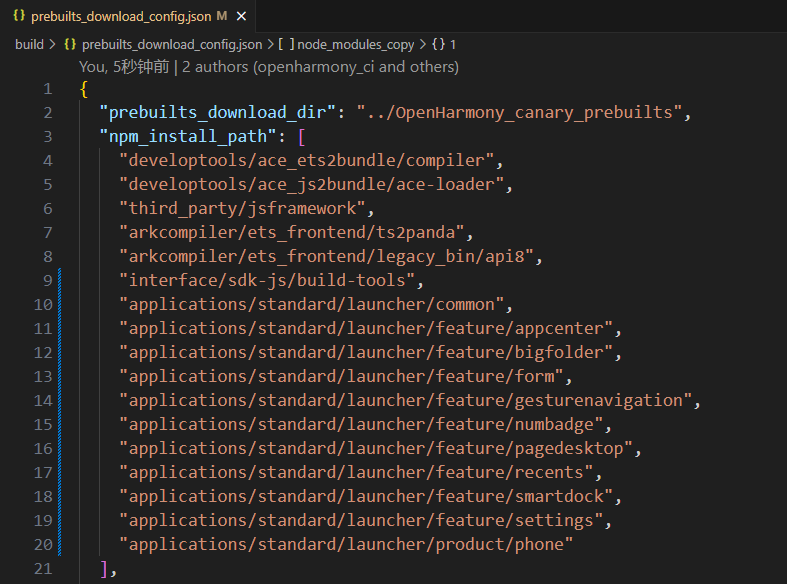Viewport: 787px width, 584px height.
Task: Click the feature/smartdock path string
Action: tap(366, 497)
